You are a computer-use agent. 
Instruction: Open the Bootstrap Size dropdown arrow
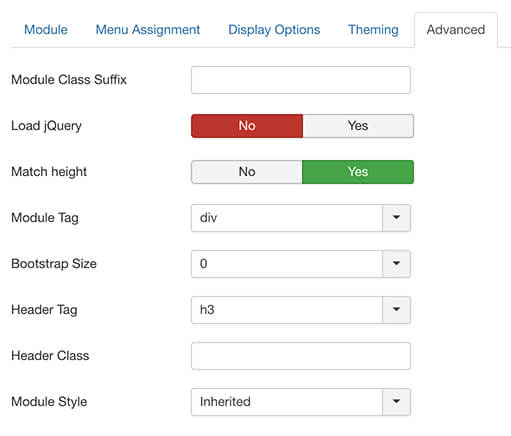point(396,264)
